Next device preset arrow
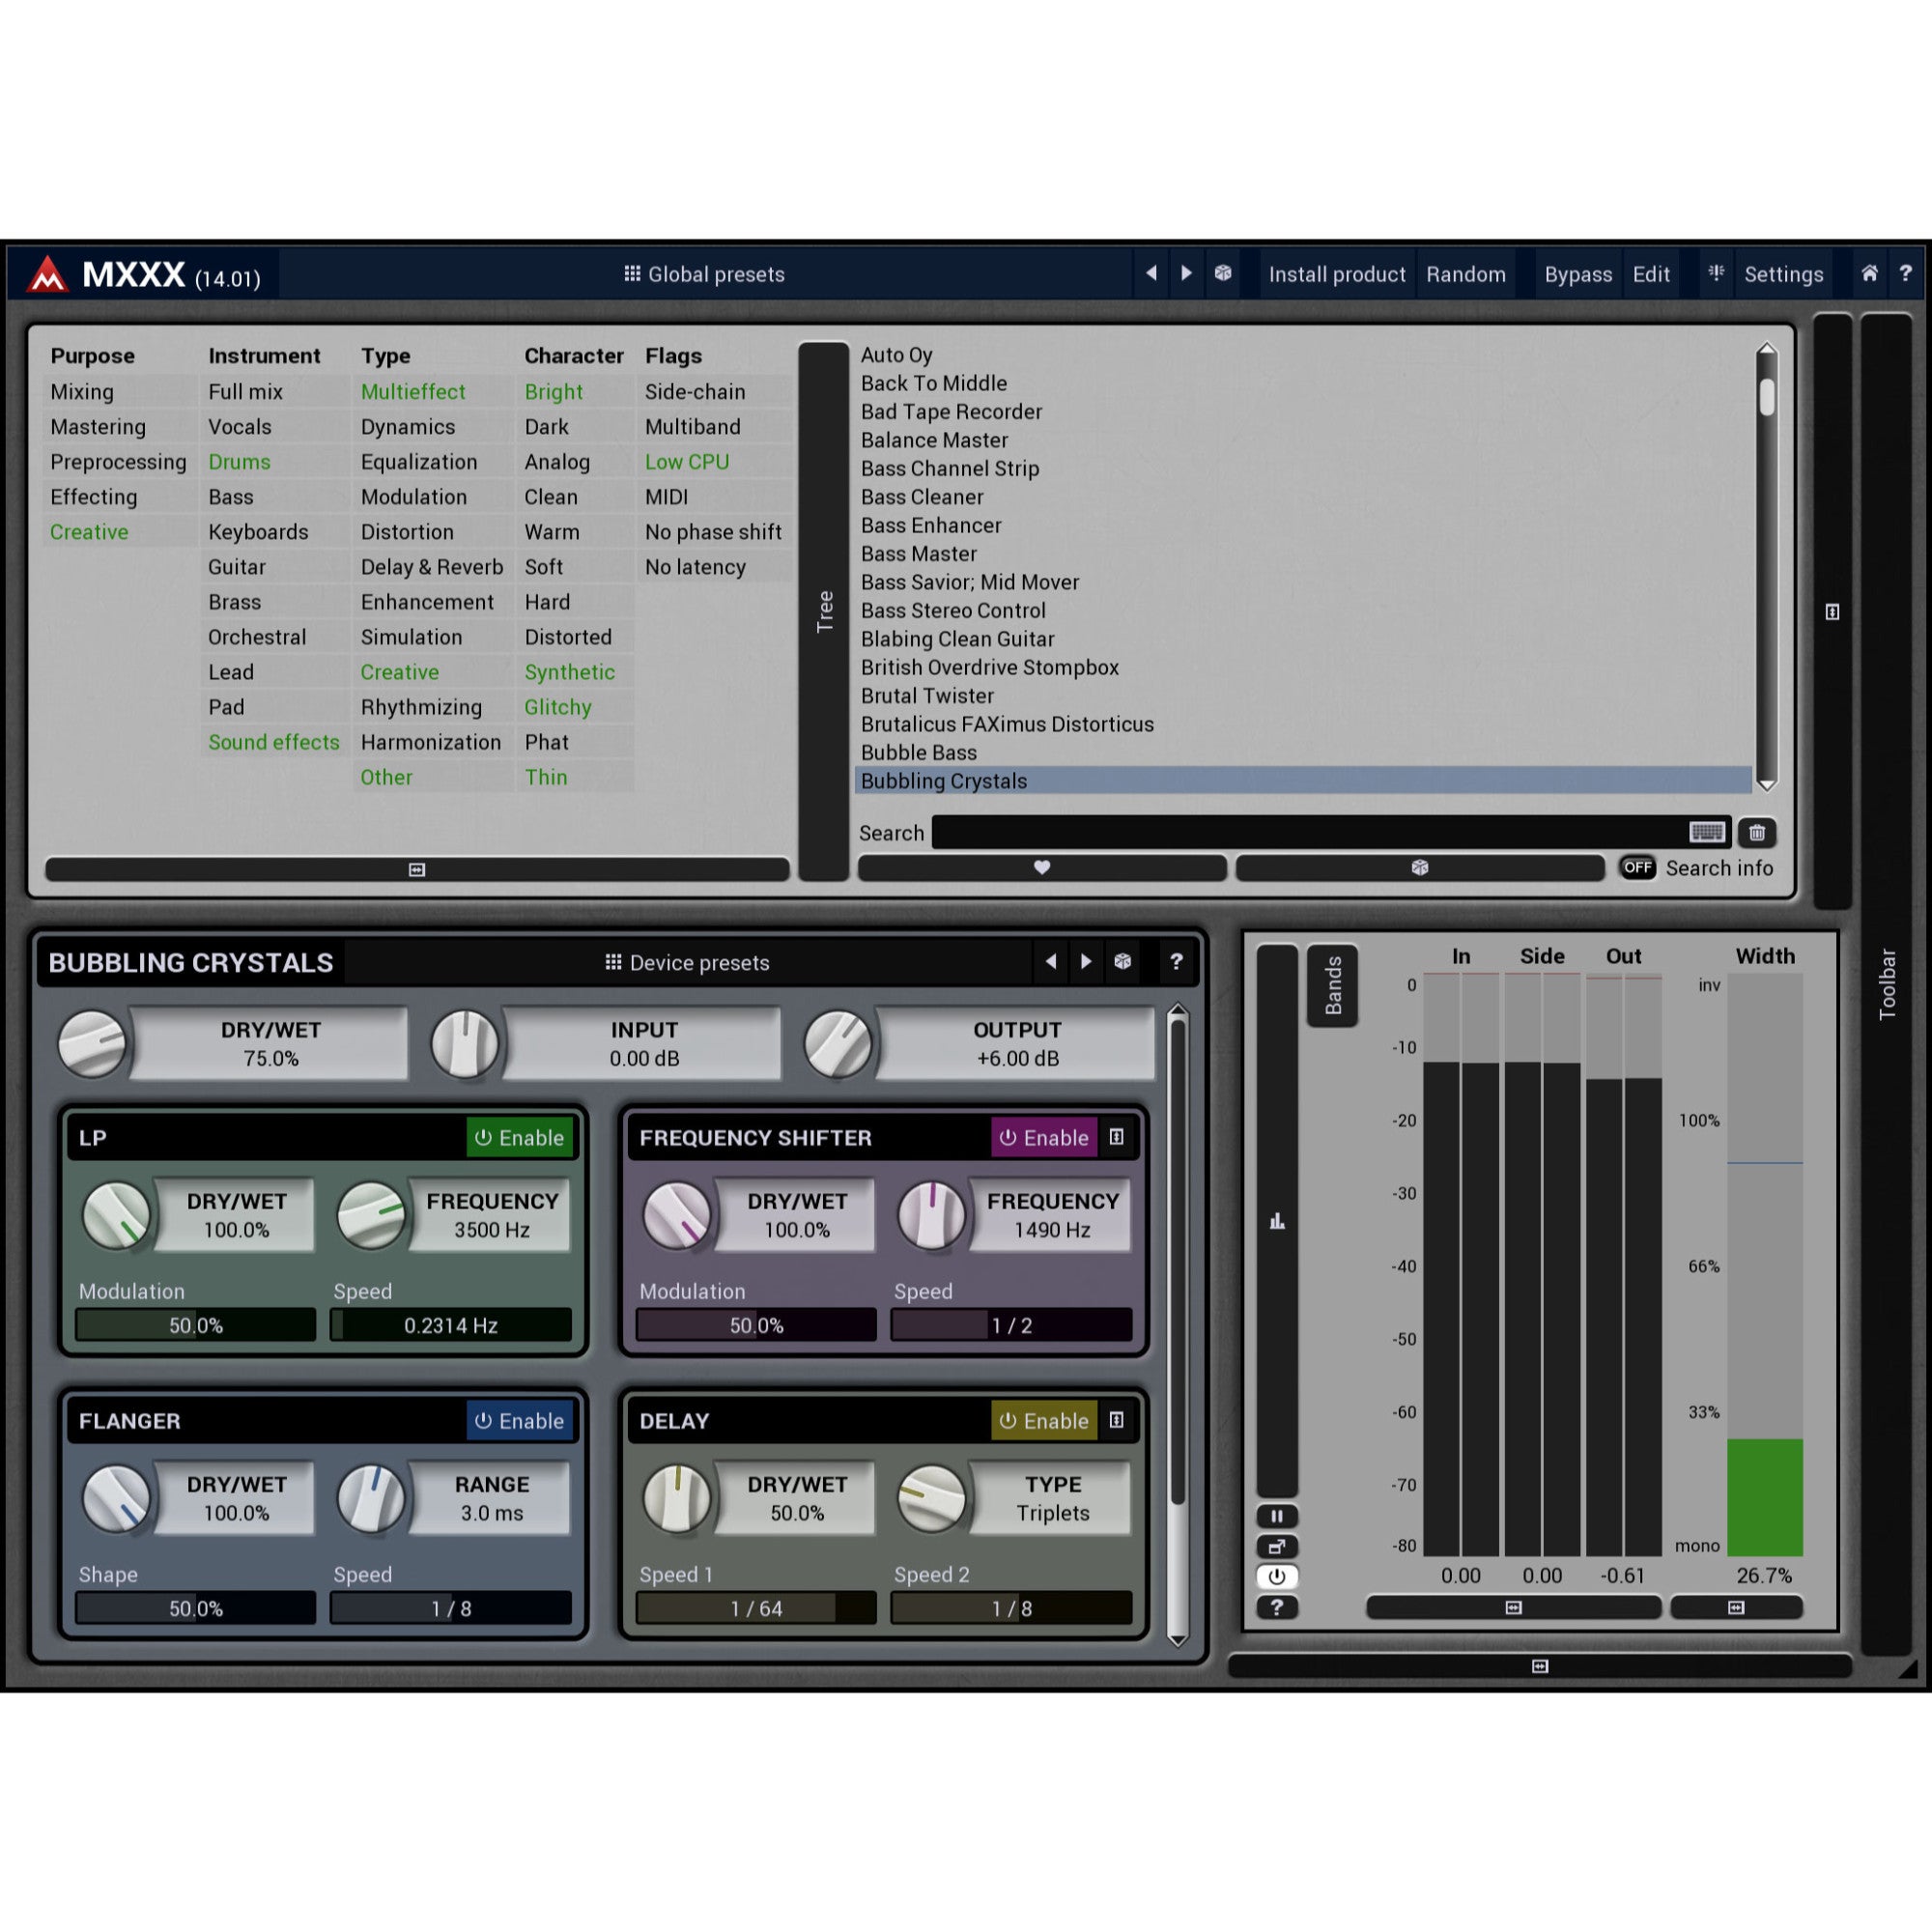The height and width of the screenshot is (1932, 1932). [x=1086, y=962]
